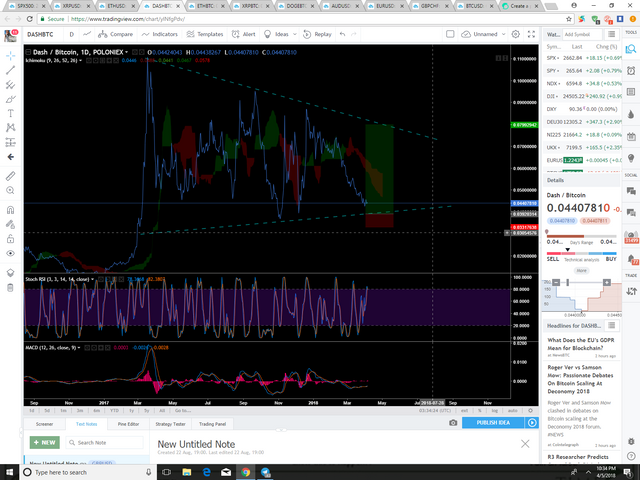Click the back arrow in left toolbar
The image size is (640, 480).
click(11, 157)
